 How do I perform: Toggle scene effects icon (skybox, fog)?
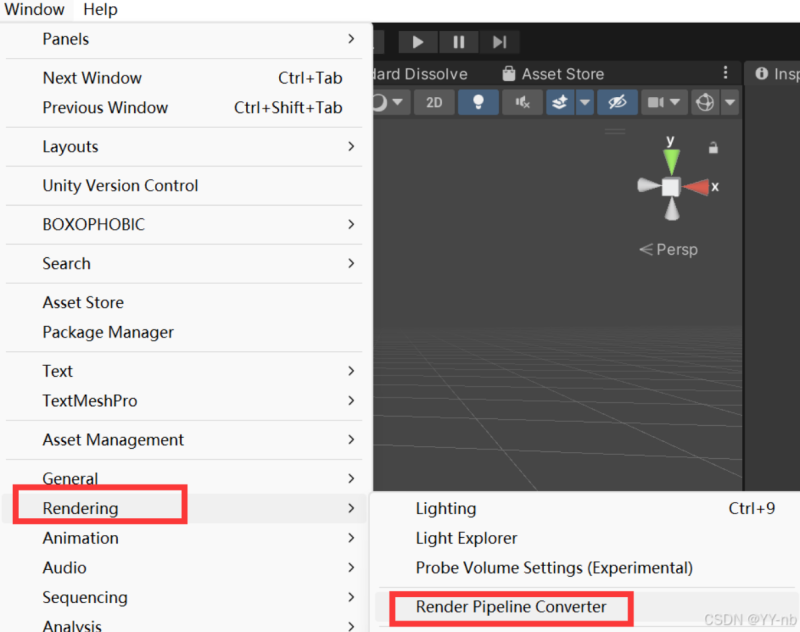coord(560,102)
